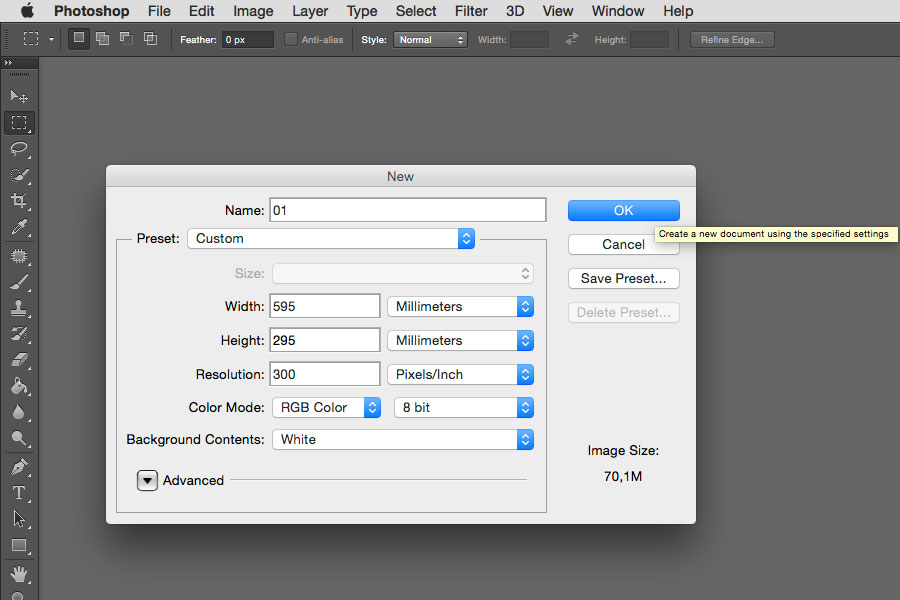The image size is (900, 600).
Task: Click the Save Preset button
Action: tap(624, 278)
